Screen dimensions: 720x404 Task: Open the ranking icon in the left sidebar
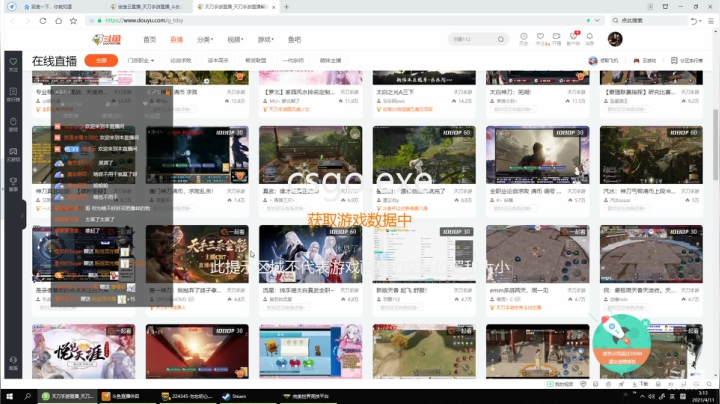click(13, 95)
